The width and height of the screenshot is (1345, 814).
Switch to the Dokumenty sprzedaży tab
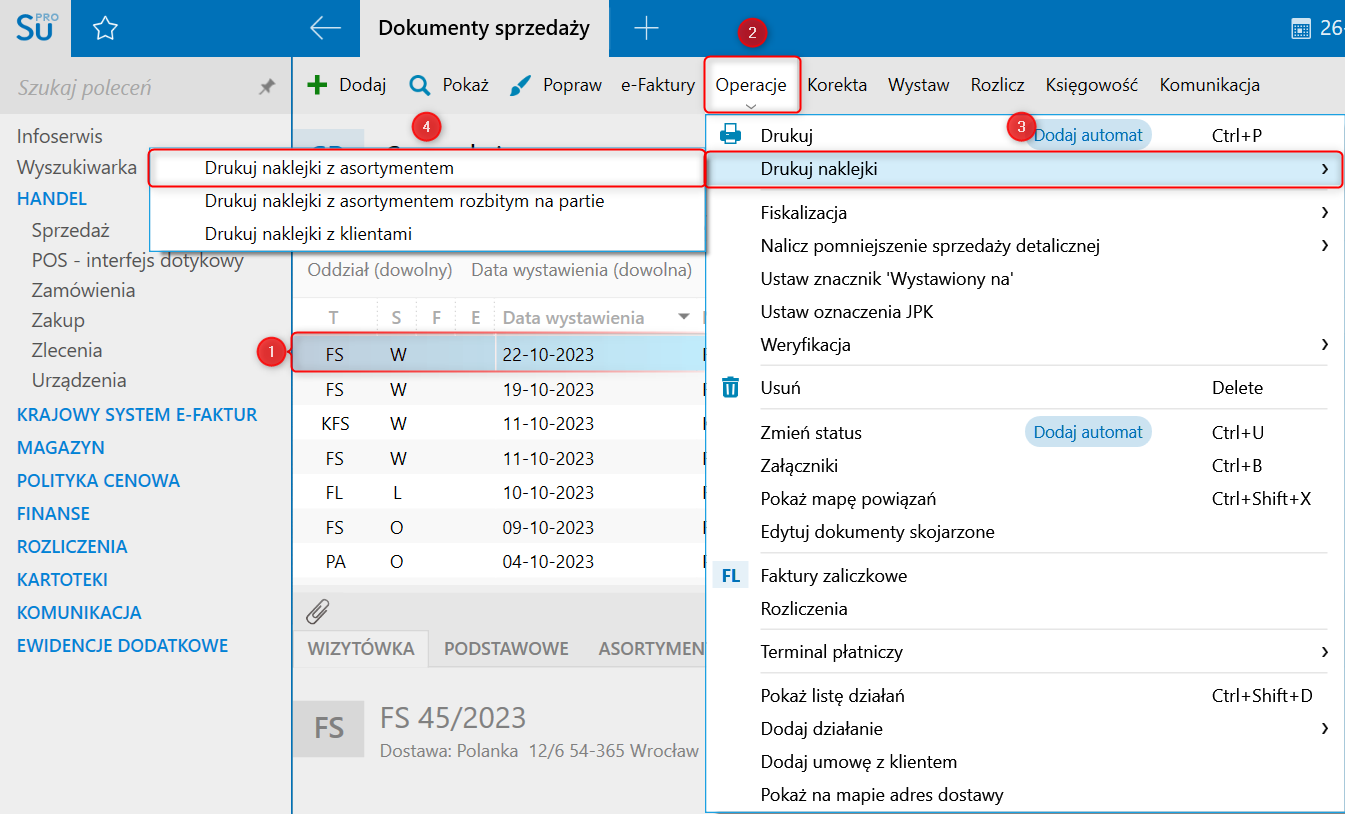(484, 28)
